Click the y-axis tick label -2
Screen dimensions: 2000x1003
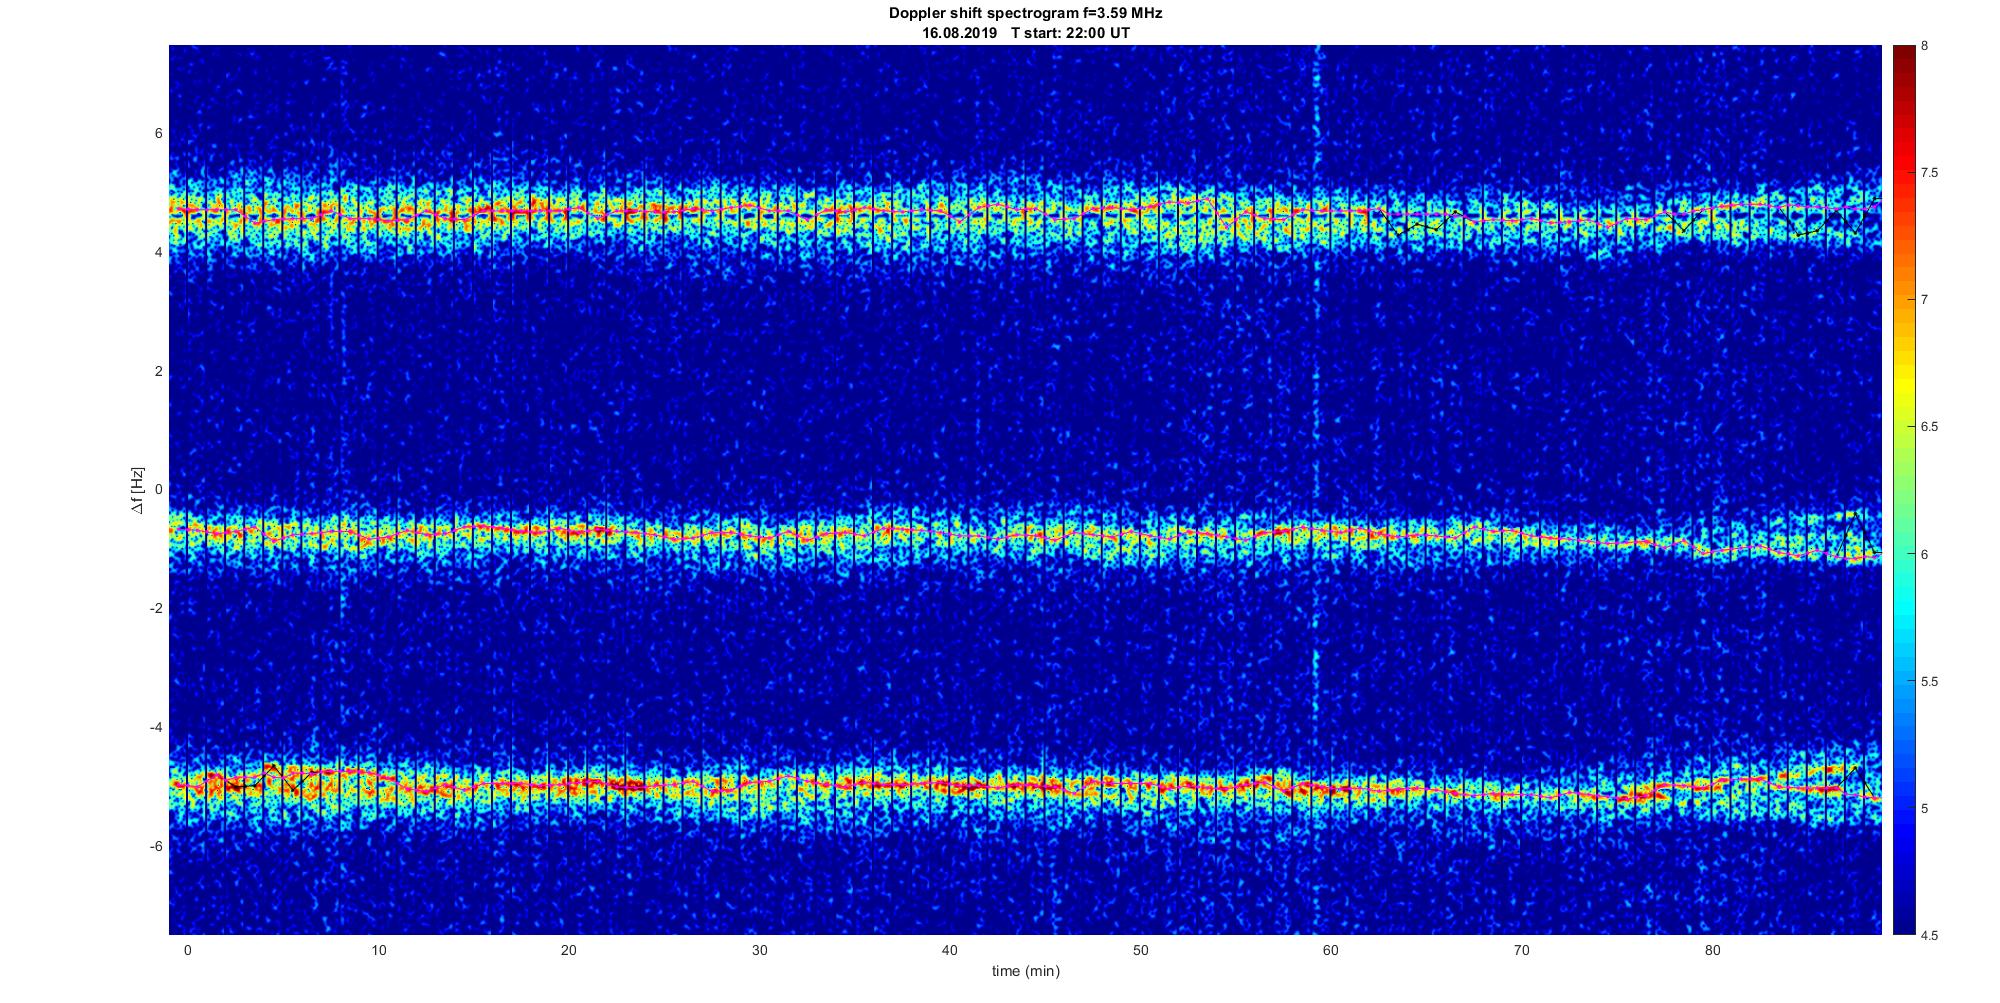[156, 609]
